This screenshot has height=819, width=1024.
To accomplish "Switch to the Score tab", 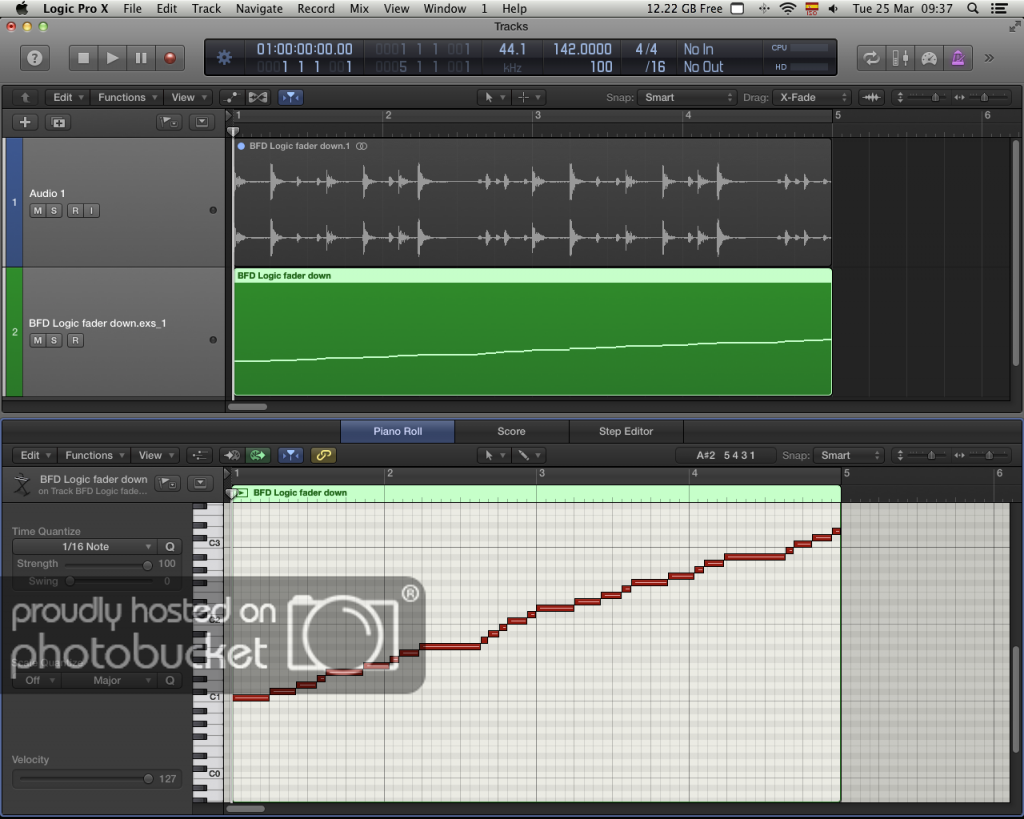I will point(511,431).
